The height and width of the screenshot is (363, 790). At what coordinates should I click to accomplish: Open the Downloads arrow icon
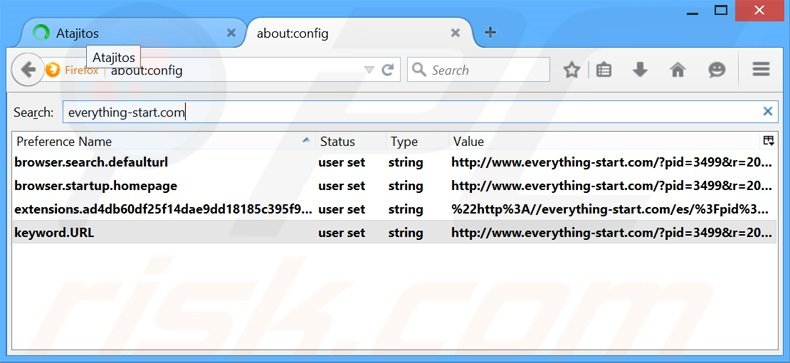(640, 70)
